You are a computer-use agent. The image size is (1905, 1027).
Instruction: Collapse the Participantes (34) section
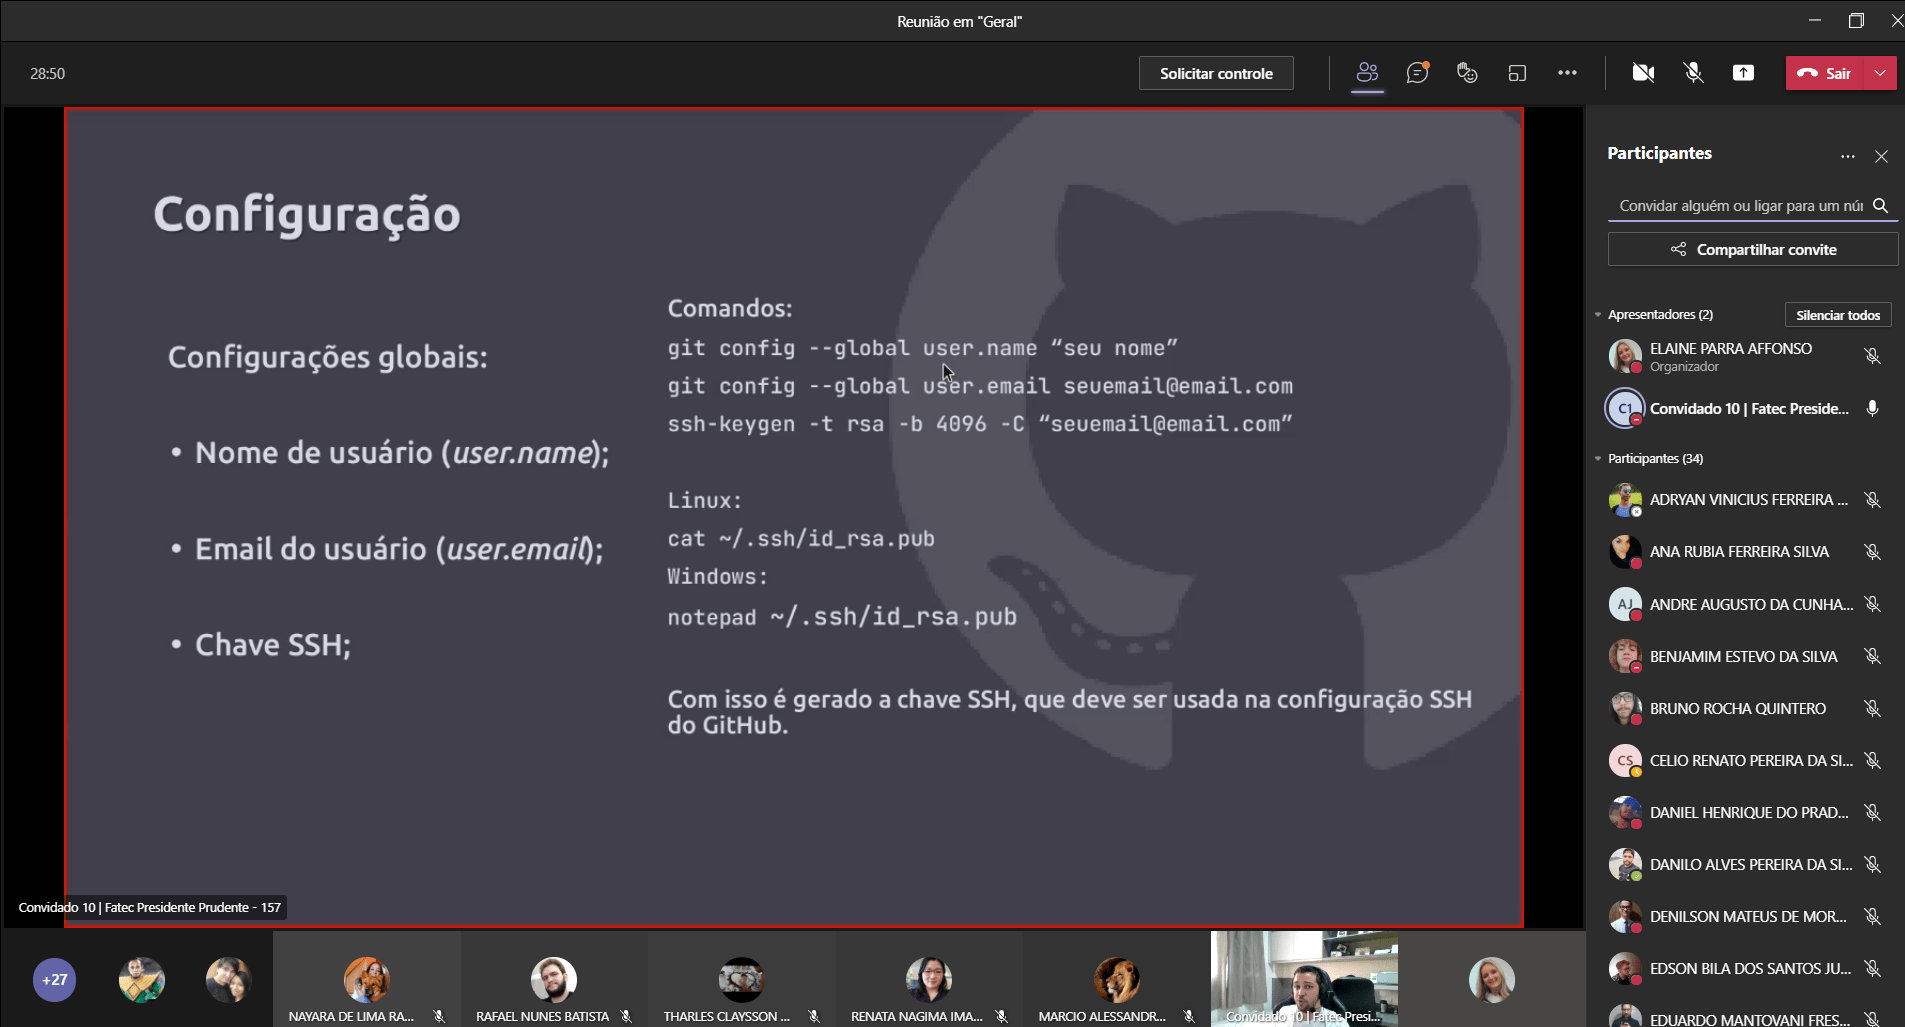(x=1598, y=459)
